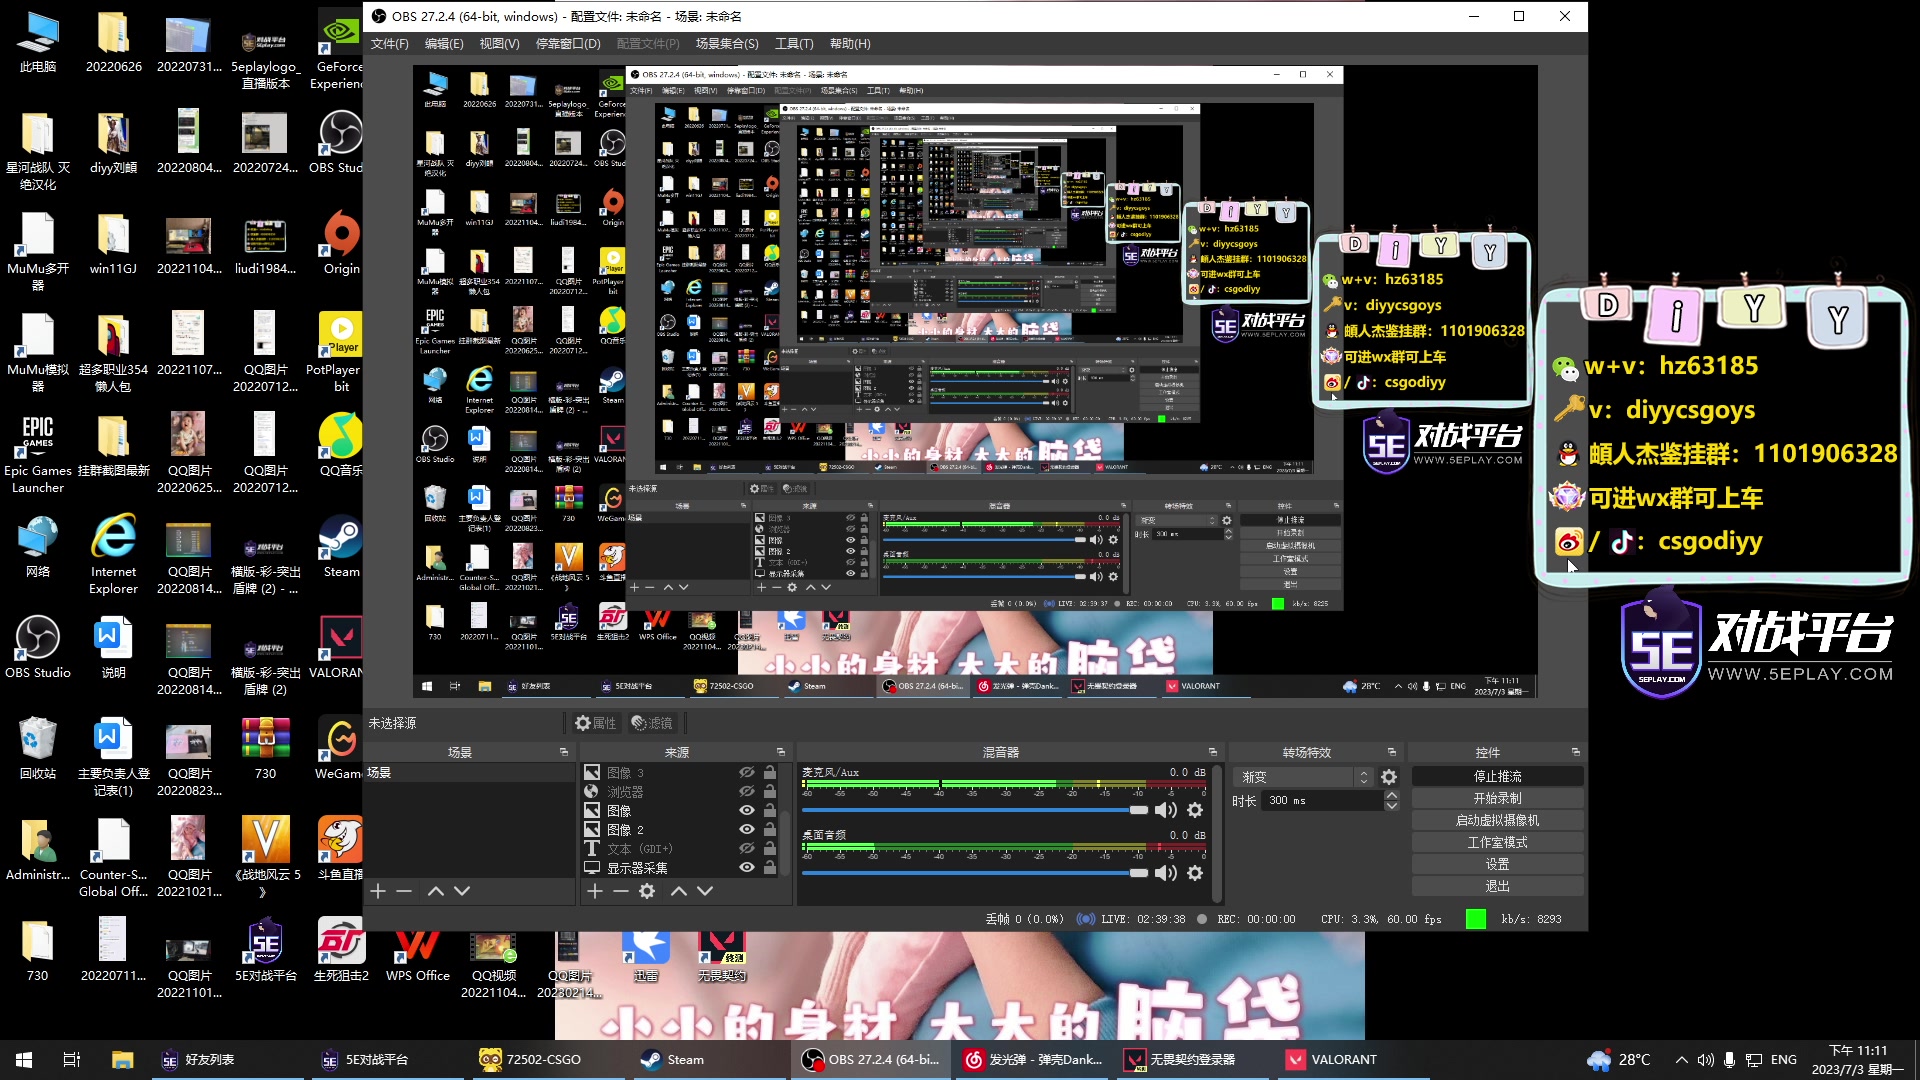Screen dimensions: 1920x1080
Task: Show the 浏览器 source via eye icon
Action: (746, 792)
